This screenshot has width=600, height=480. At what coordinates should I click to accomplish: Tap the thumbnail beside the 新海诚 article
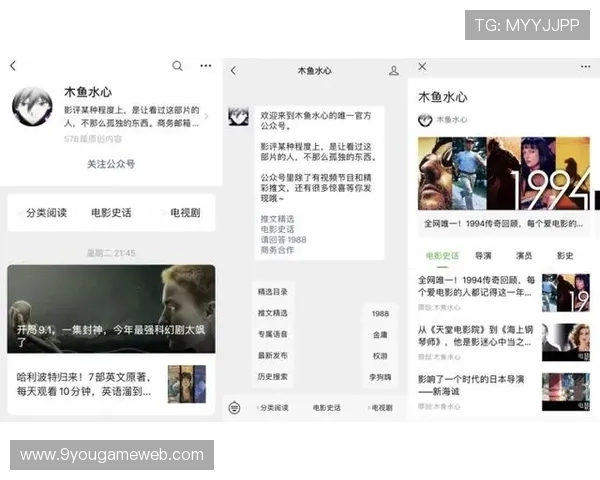(x=566, y=392)
